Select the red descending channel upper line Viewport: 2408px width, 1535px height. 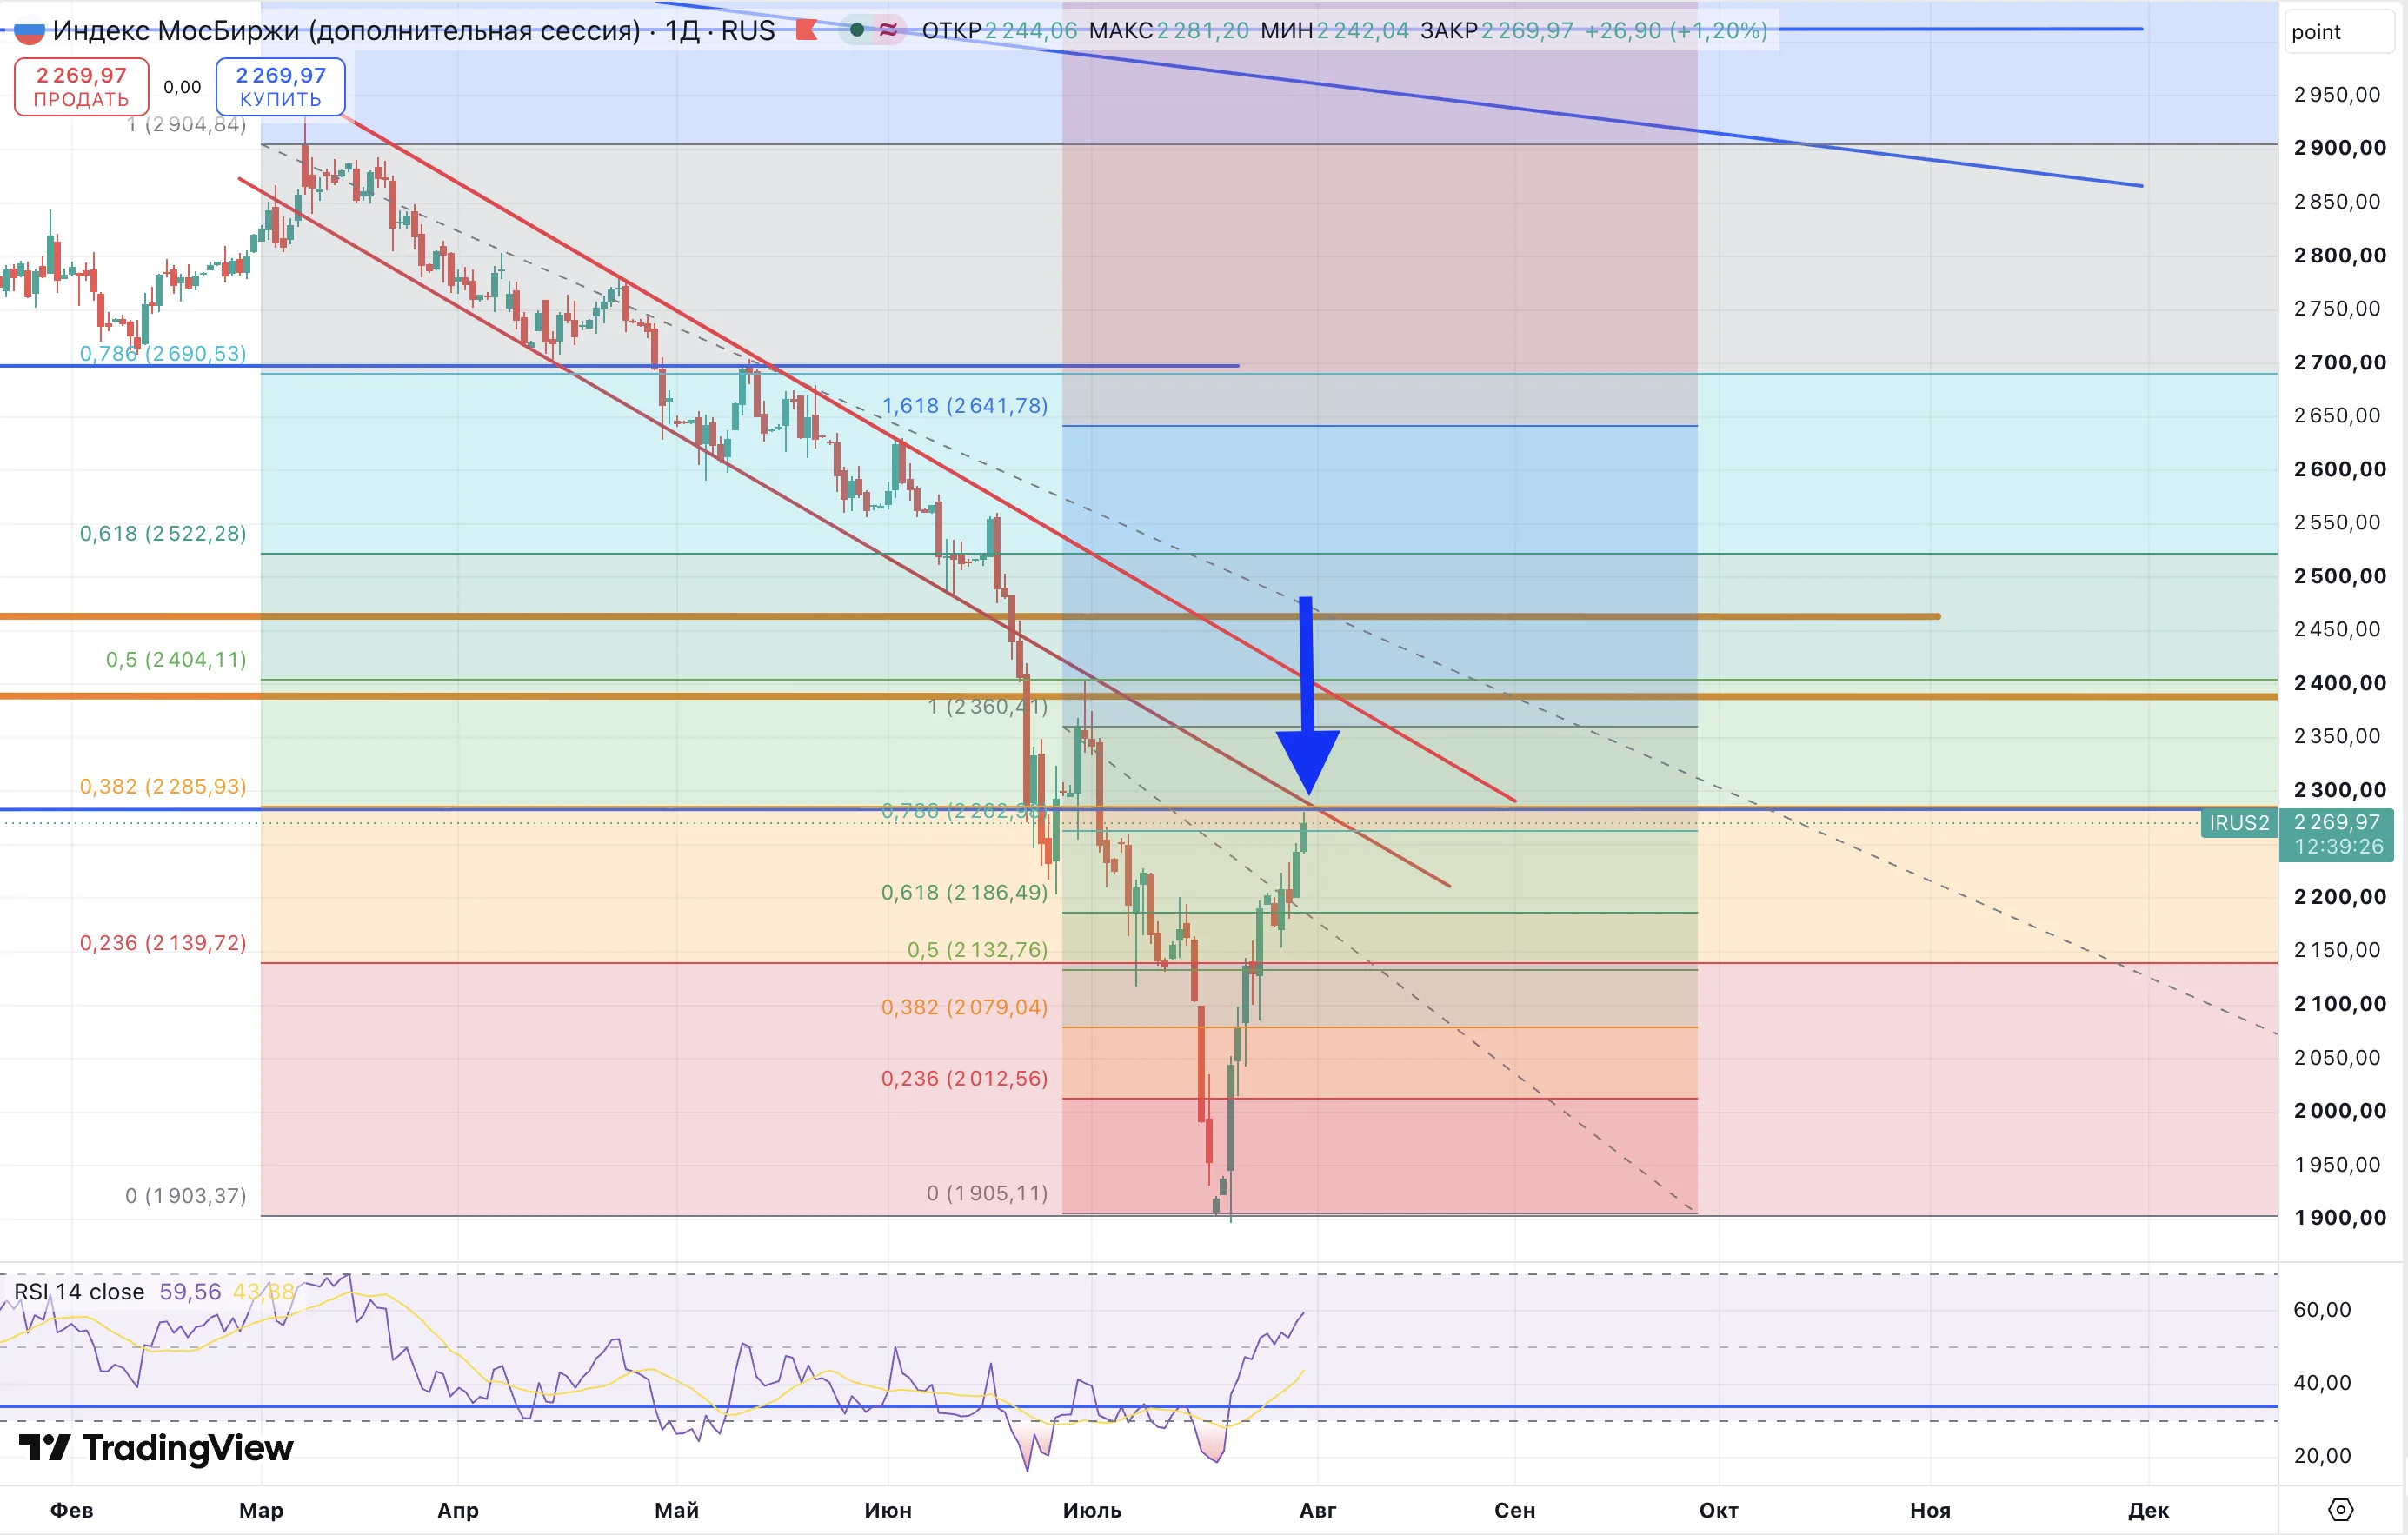point(930,460)
